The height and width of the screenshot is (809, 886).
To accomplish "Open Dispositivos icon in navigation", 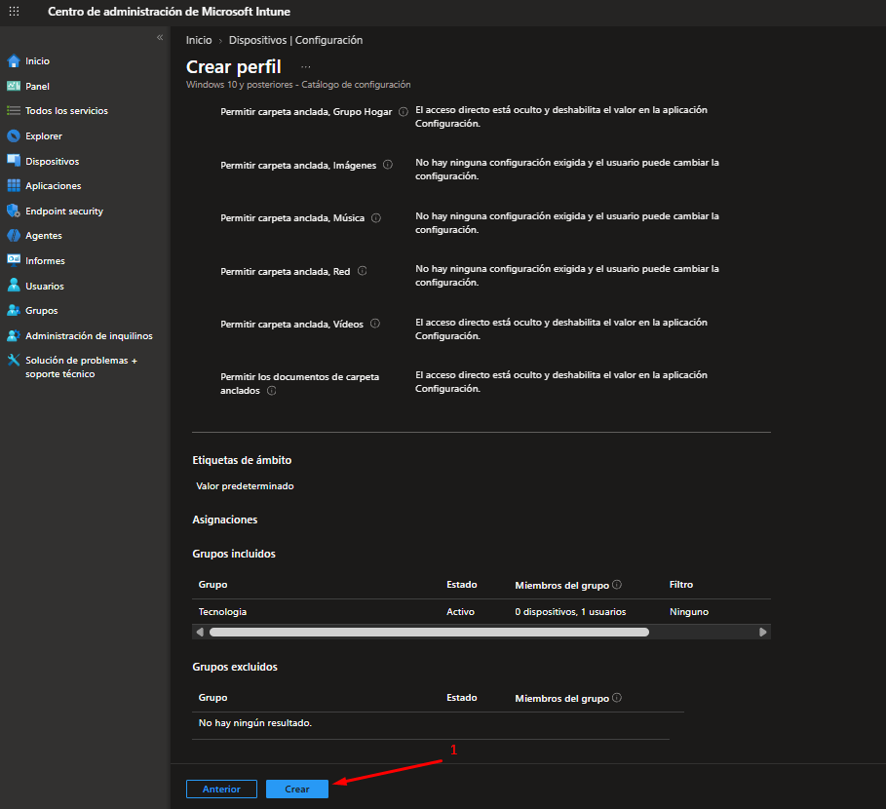I will (x=14, y=160).
